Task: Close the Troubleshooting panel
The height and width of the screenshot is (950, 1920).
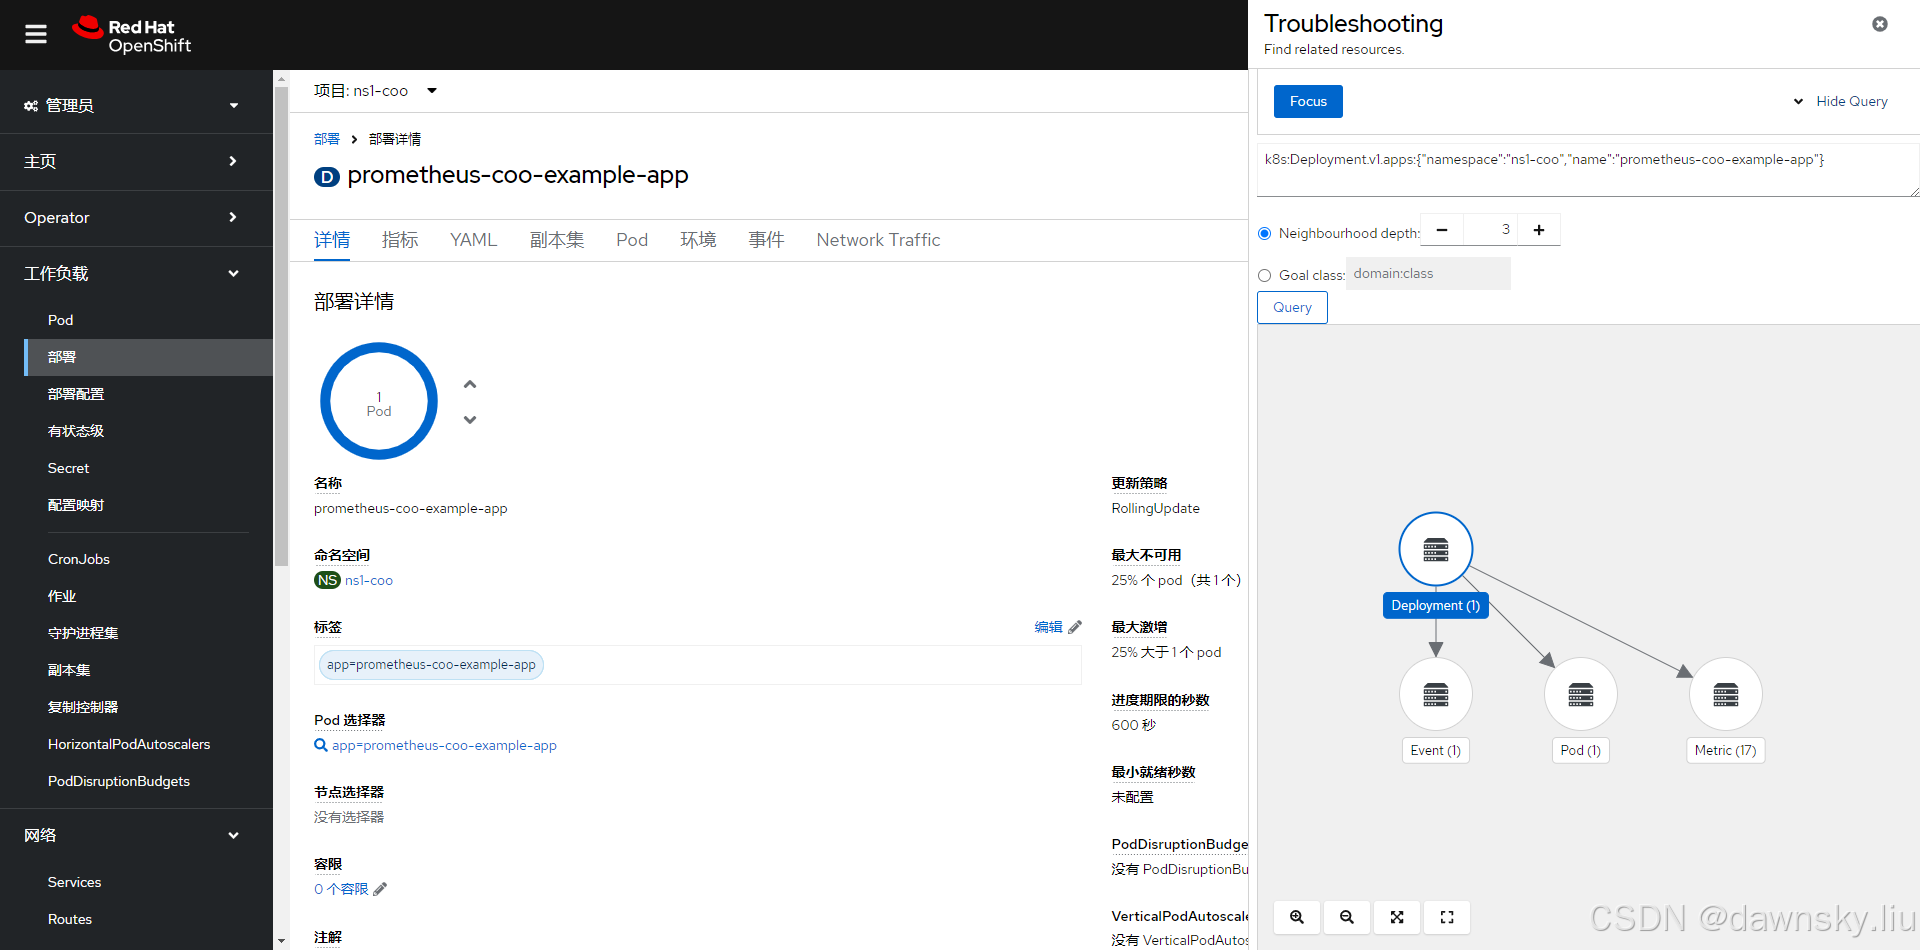Action: coord(1880,24)
